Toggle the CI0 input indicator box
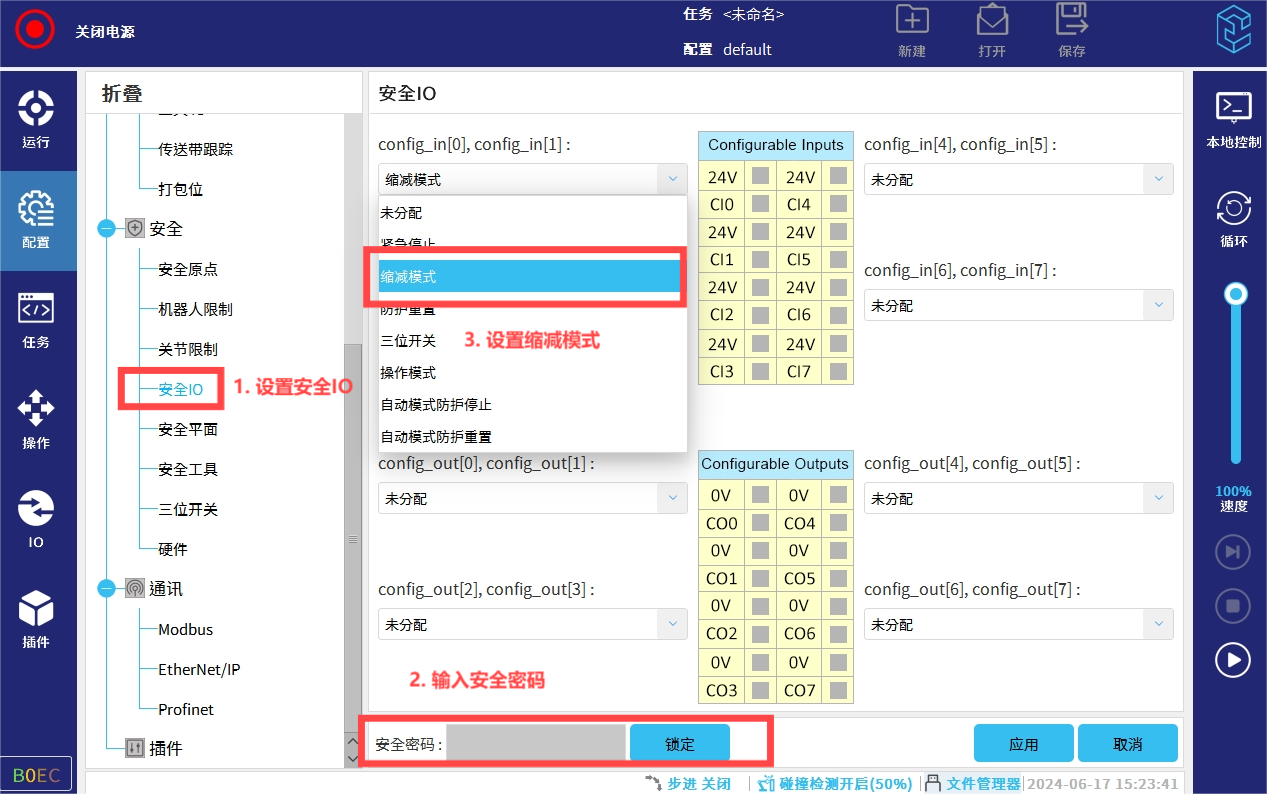Screen dimensions: 1267x794 [761, 204]
